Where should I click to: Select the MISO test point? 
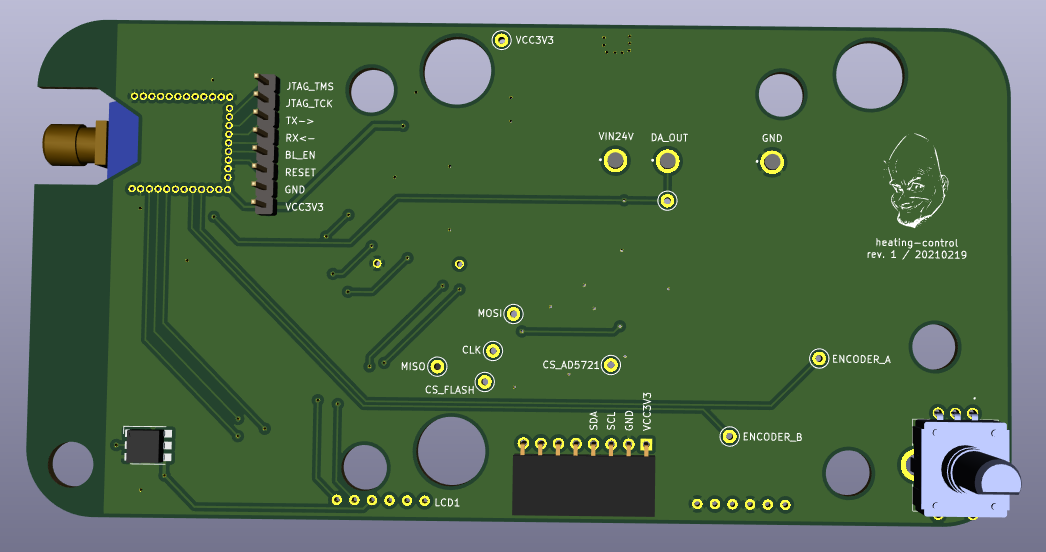436,367
